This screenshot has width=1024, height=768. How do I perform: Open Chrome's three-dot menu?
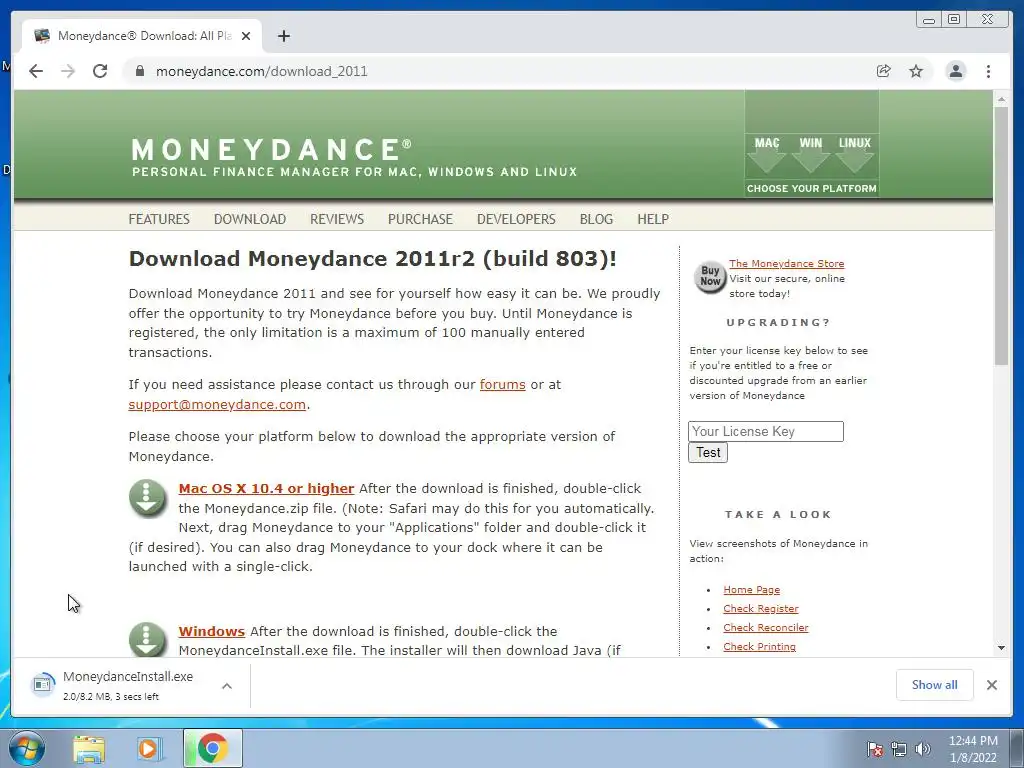pos(988,71)
